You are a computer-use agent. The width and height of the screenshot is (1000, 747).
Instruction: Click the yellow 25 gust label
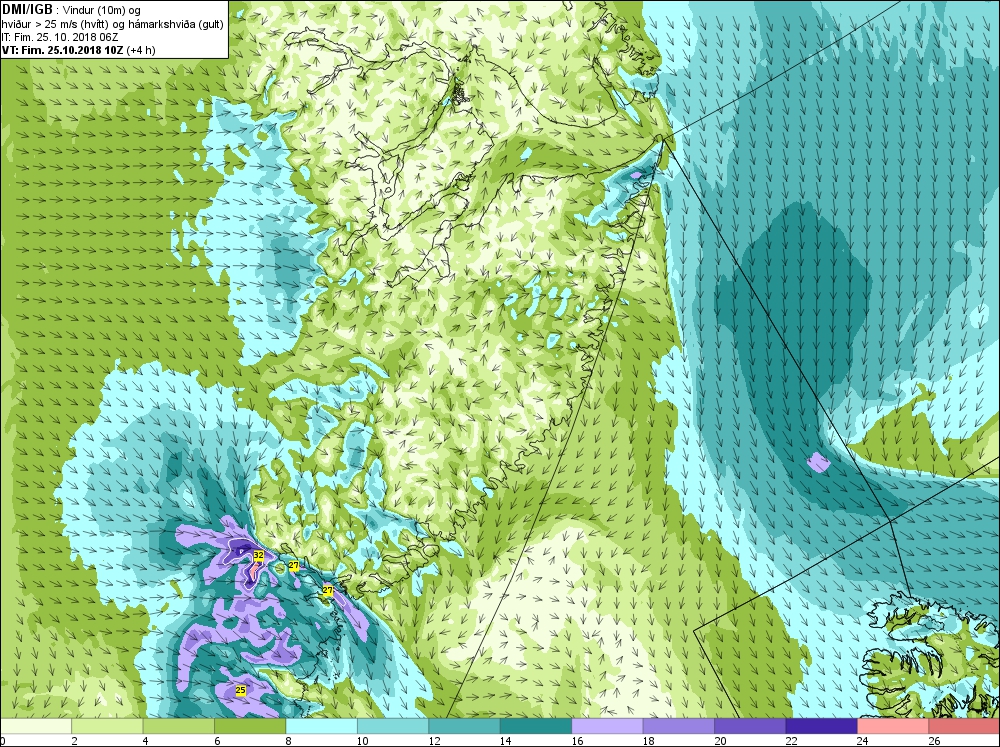240,690
